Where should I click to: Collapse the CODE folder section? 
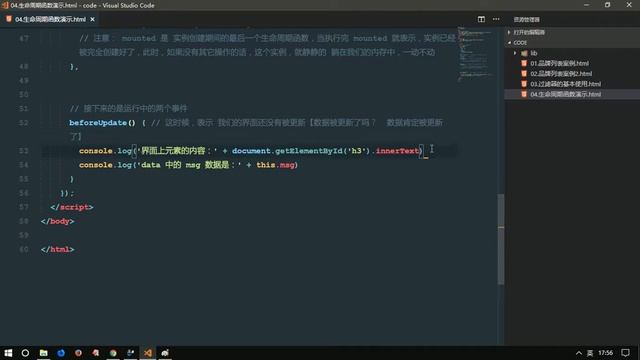520,42
